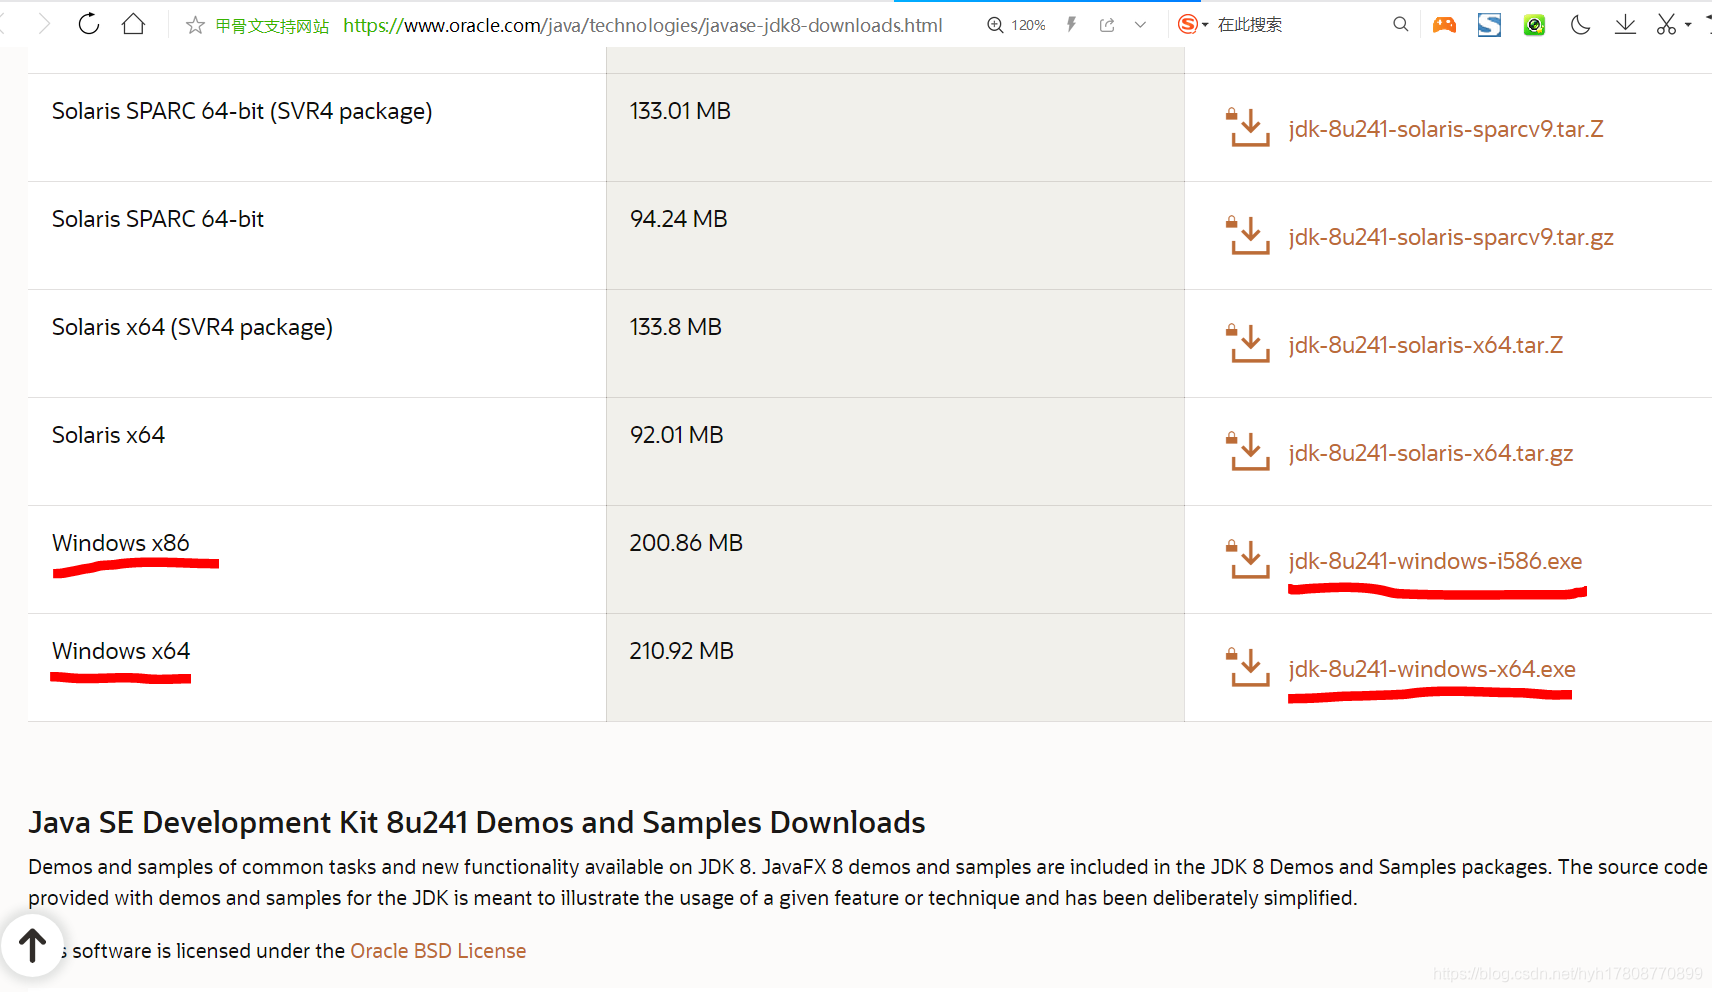Click the Demos and Samples Downloads heading
1712x992 pixels.
coord(477,822)
